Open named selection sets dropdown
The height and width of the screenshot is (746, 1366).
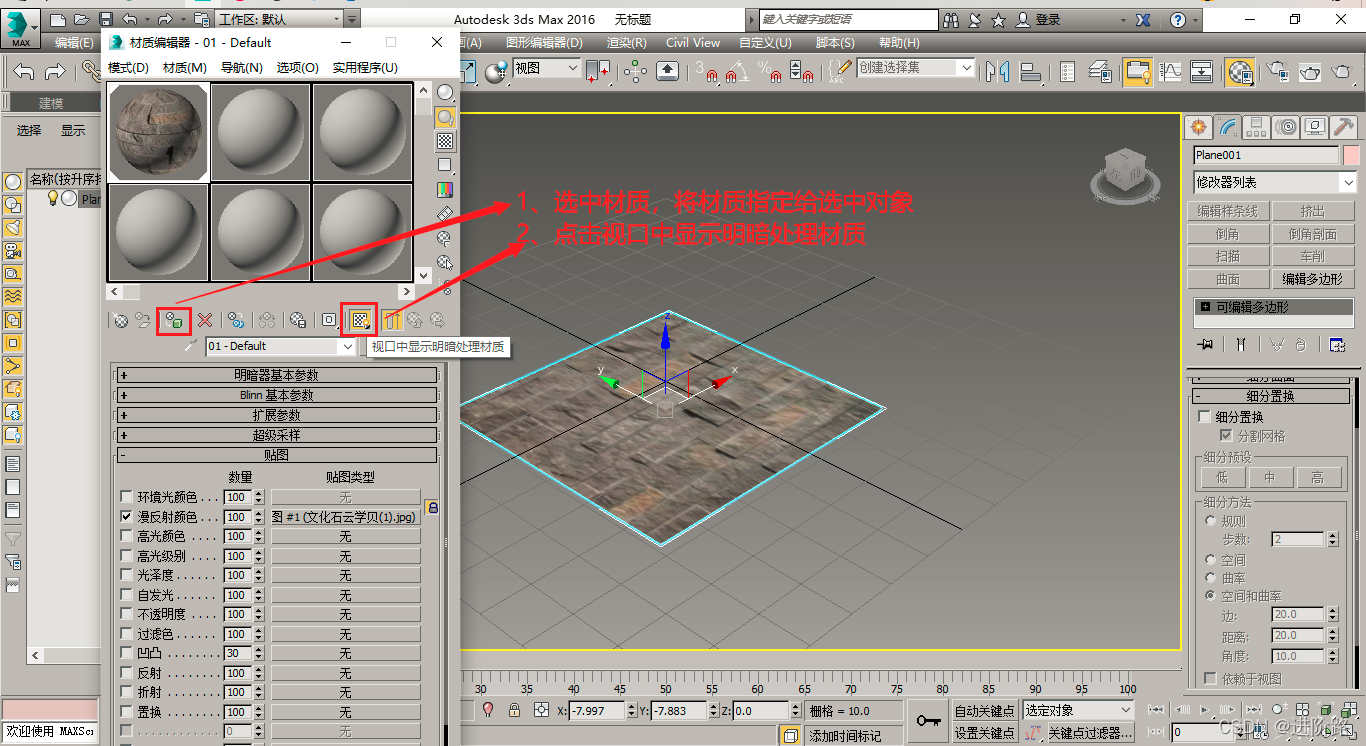click(965, 68)
